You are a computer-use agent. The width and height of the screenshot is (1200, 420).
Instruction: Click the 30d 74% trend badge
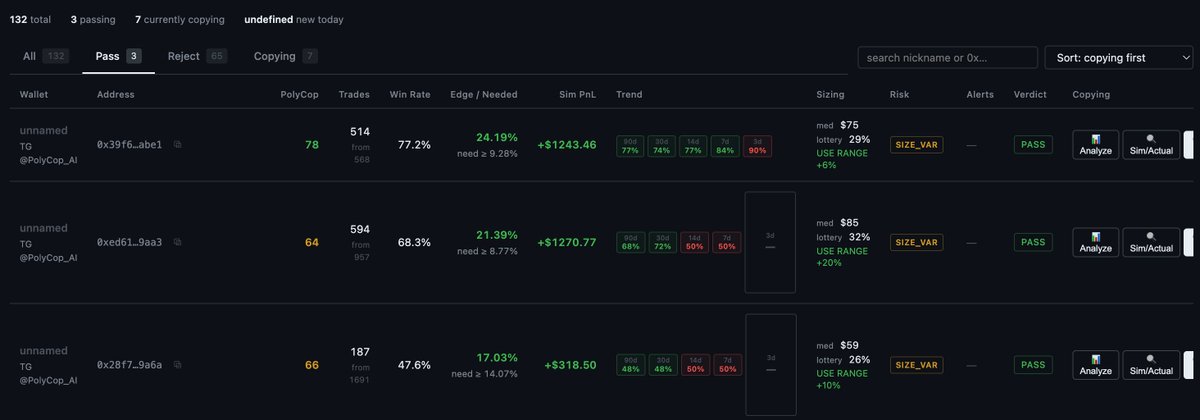662,146
